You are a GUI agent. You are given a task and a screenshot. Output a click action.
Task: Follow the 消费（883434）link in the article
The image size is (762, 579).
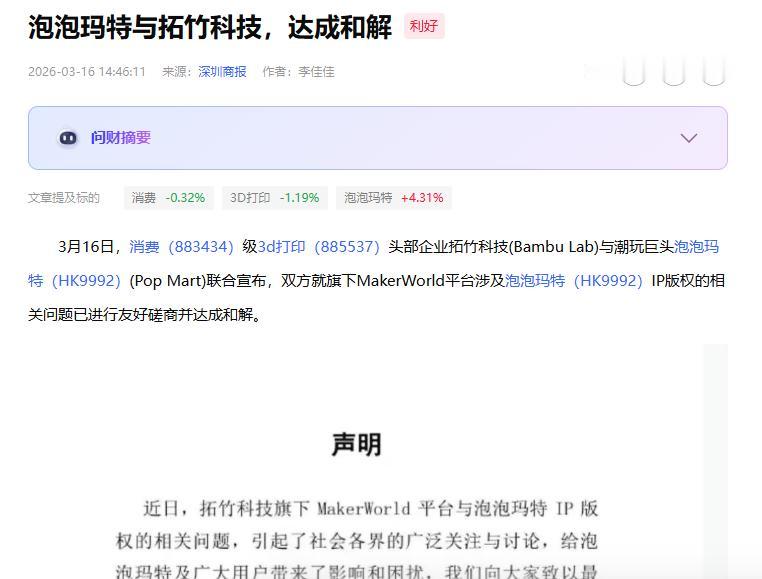point(181,247)
